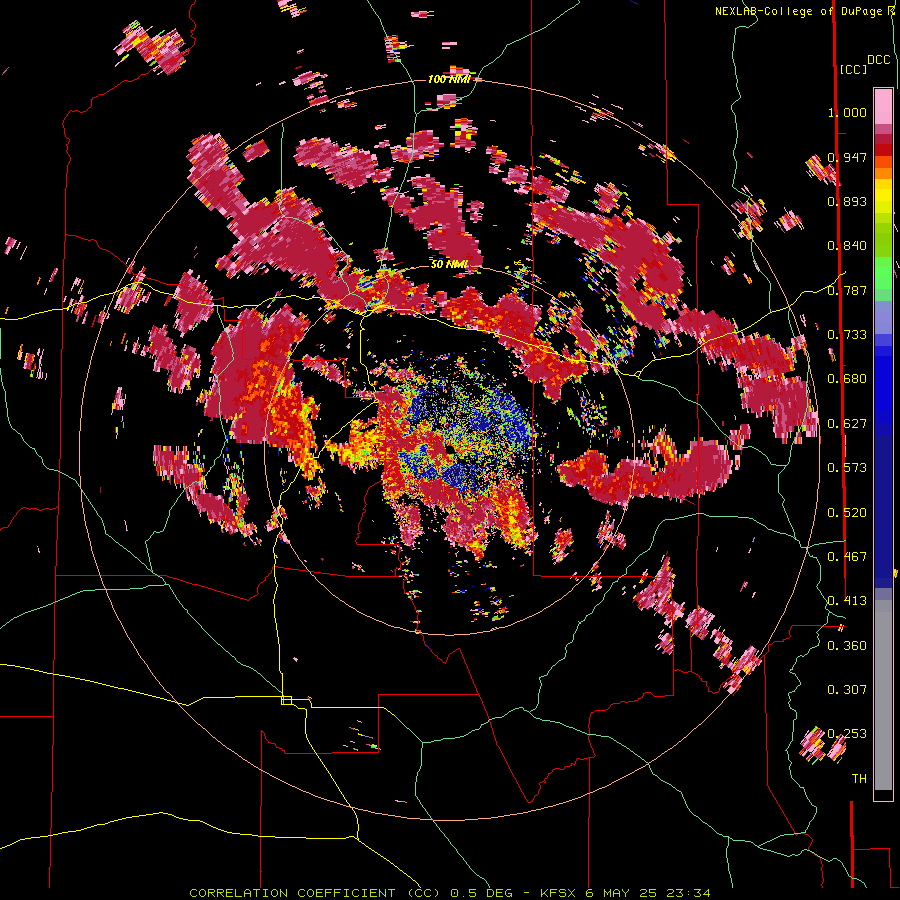The image size is (900, 900).
Task: Click the 0.253 legend value
Action: tap(847, 734)
